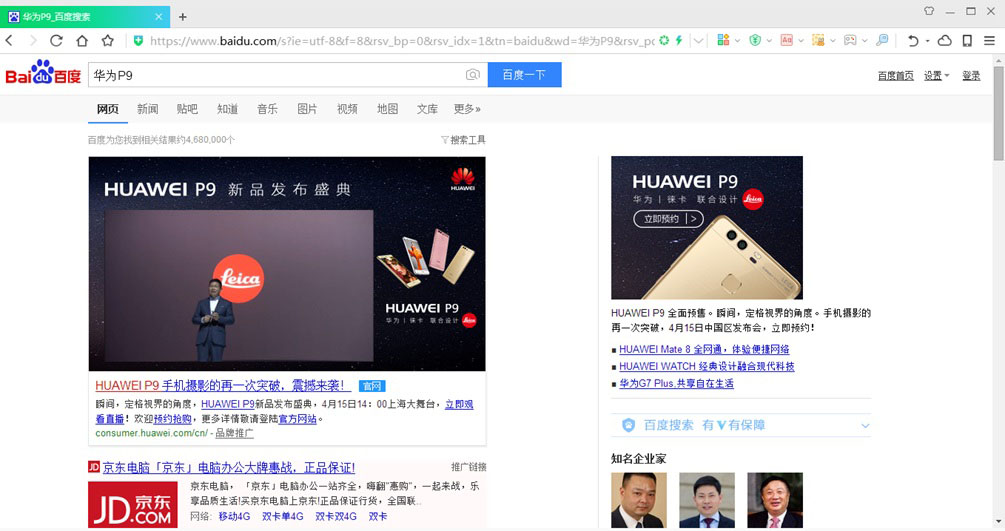Click the 立即预约 button in the right ad
The width and height of the screenshot is (1005, 531).
point(669,219)
